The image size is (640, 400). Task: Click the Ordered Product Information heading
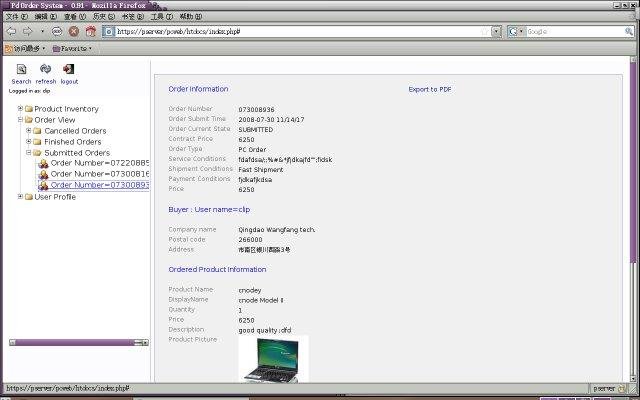(x=217, y=269)
